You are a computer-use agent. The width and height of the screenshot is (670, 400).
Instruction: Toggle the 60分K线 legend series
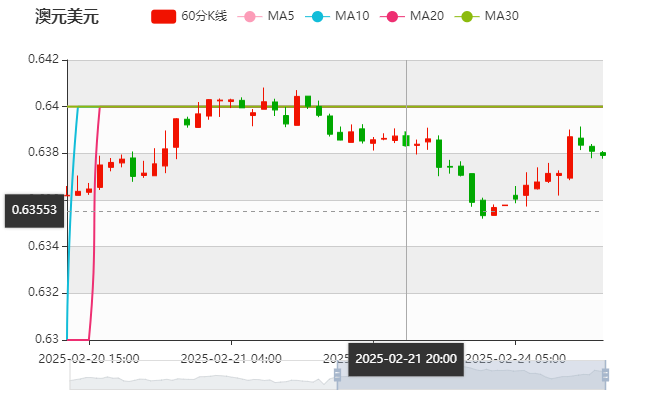(x=189, y=16)
